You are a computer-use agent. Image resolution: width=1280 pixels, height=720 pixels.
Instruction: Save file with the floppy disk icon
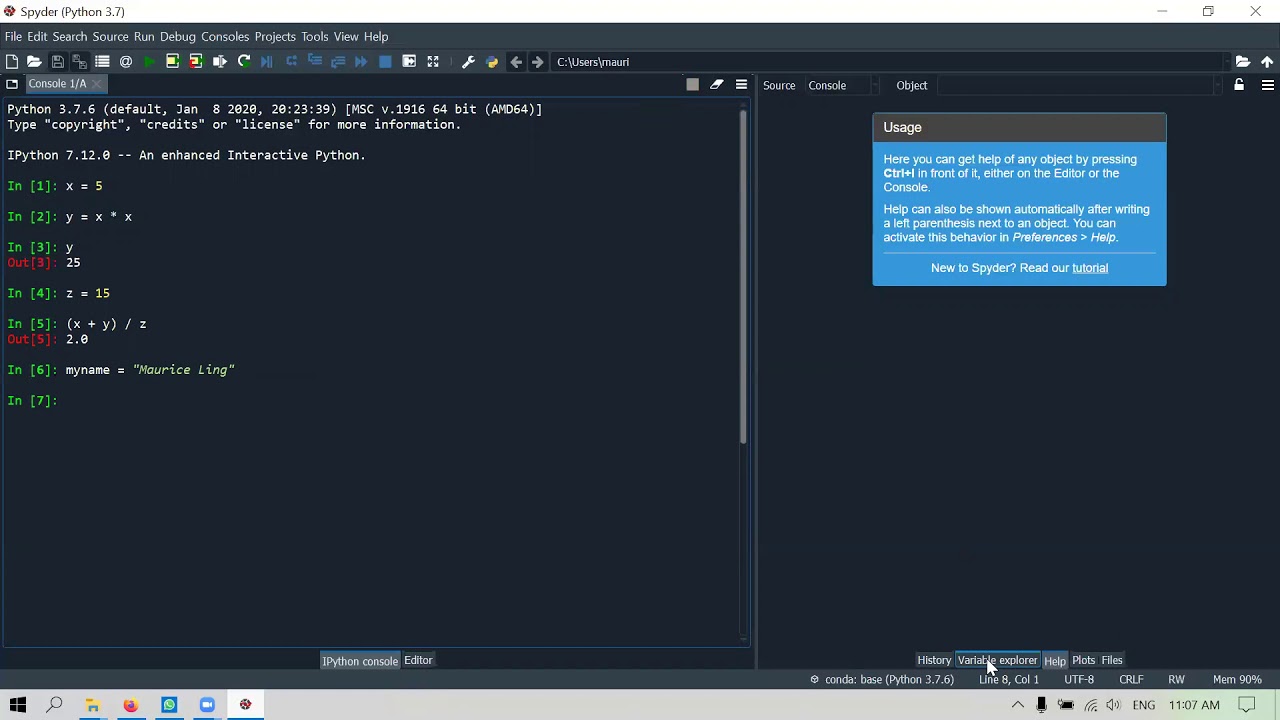(x=57, y=62)
